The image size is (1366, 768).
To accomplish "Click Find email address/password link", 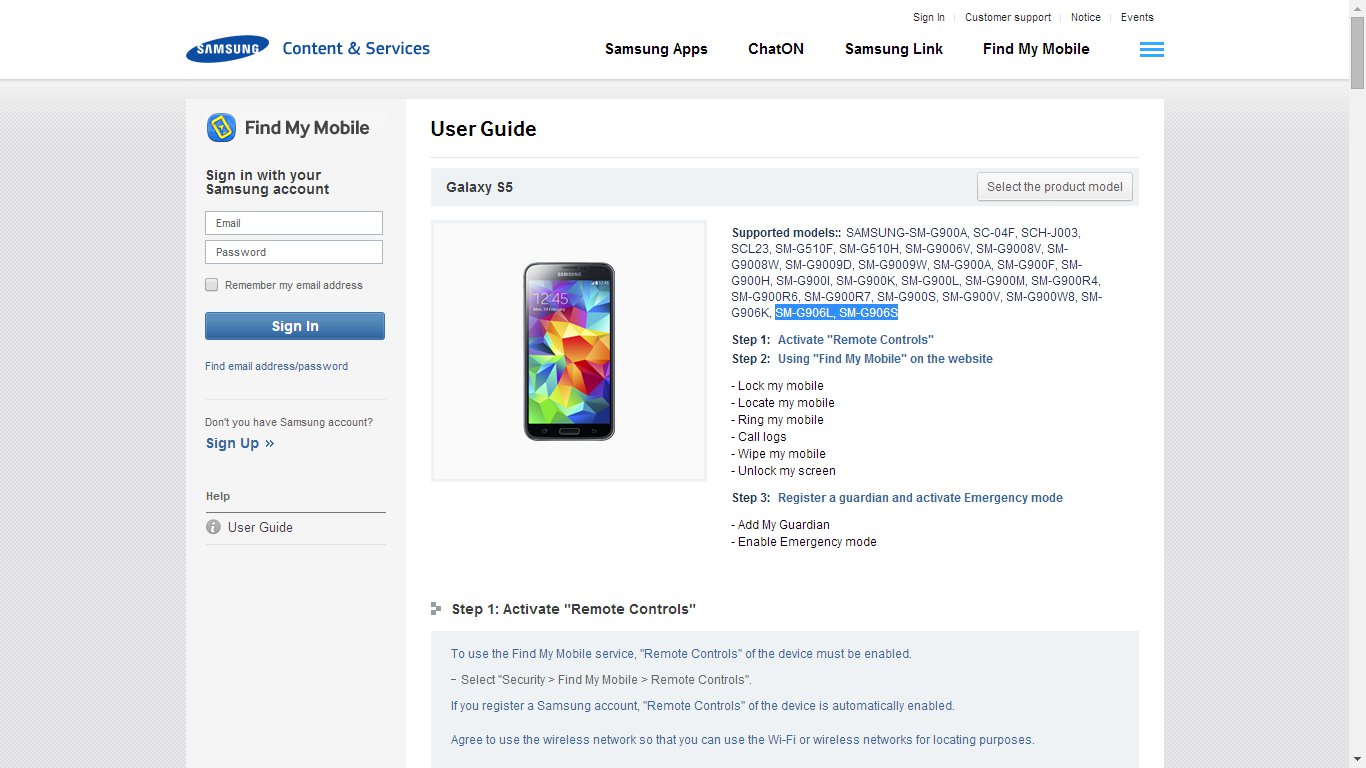I will coord(276,367).
